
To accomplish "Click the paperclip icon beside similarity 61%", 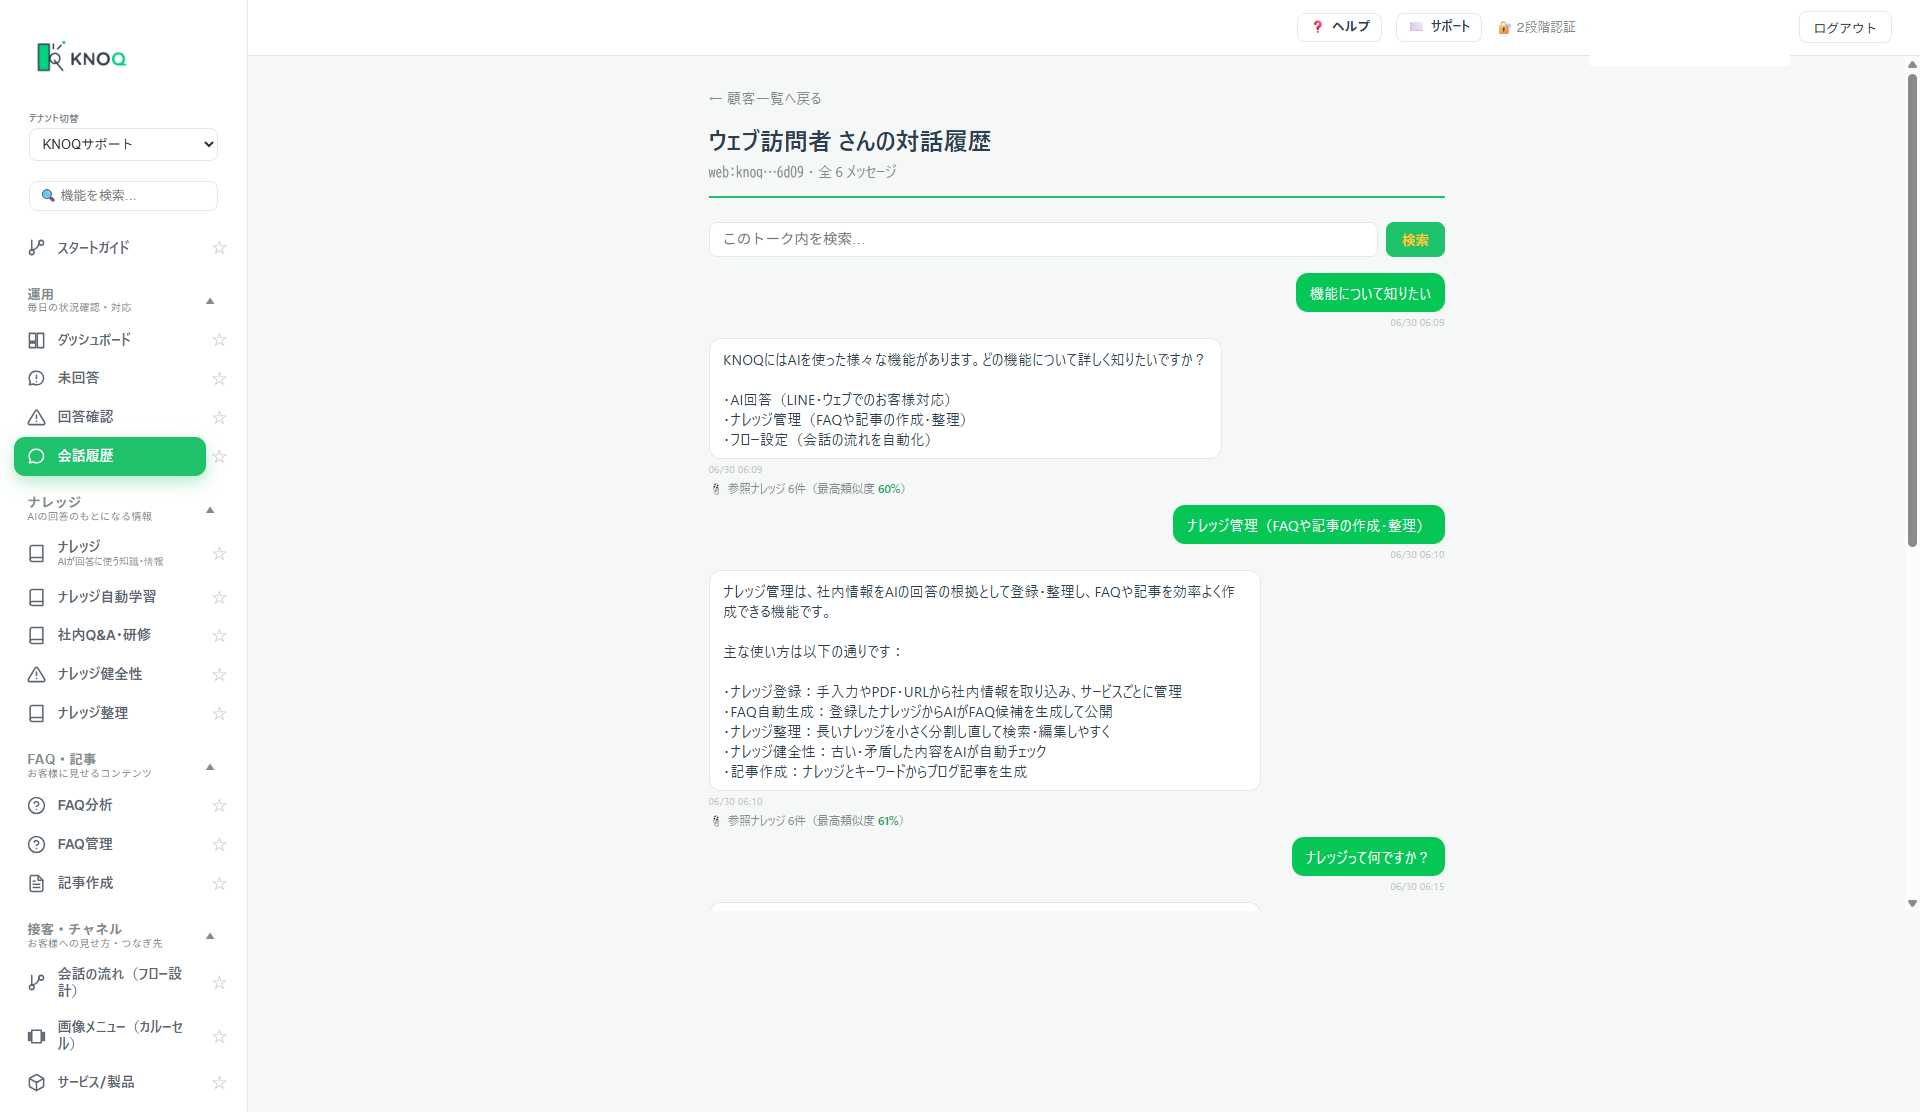I will pos(716,821).
